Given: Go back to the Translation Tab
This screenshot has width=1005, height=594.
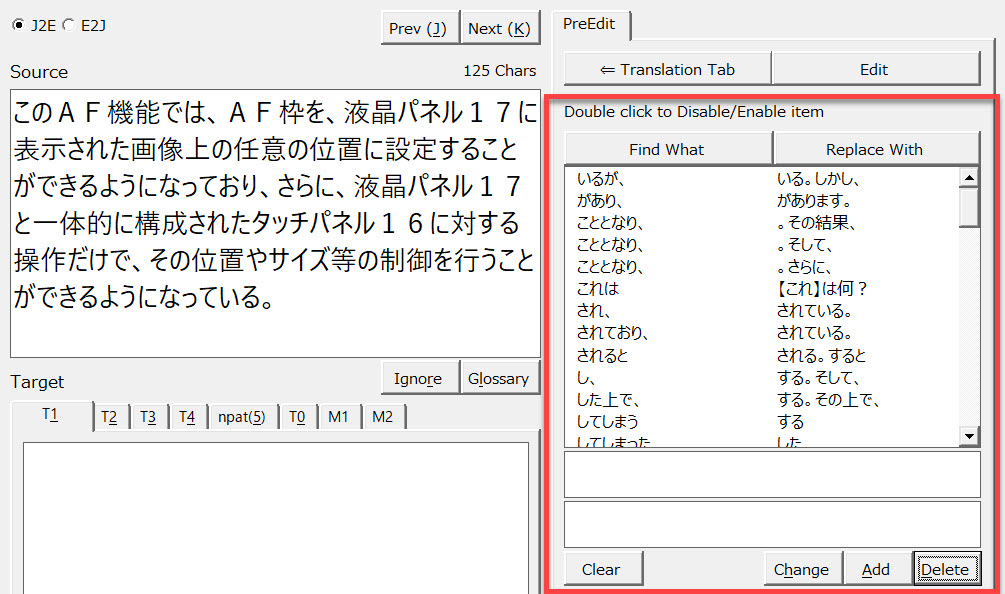Looking at the screenshot, I should (x=667, y=69).
